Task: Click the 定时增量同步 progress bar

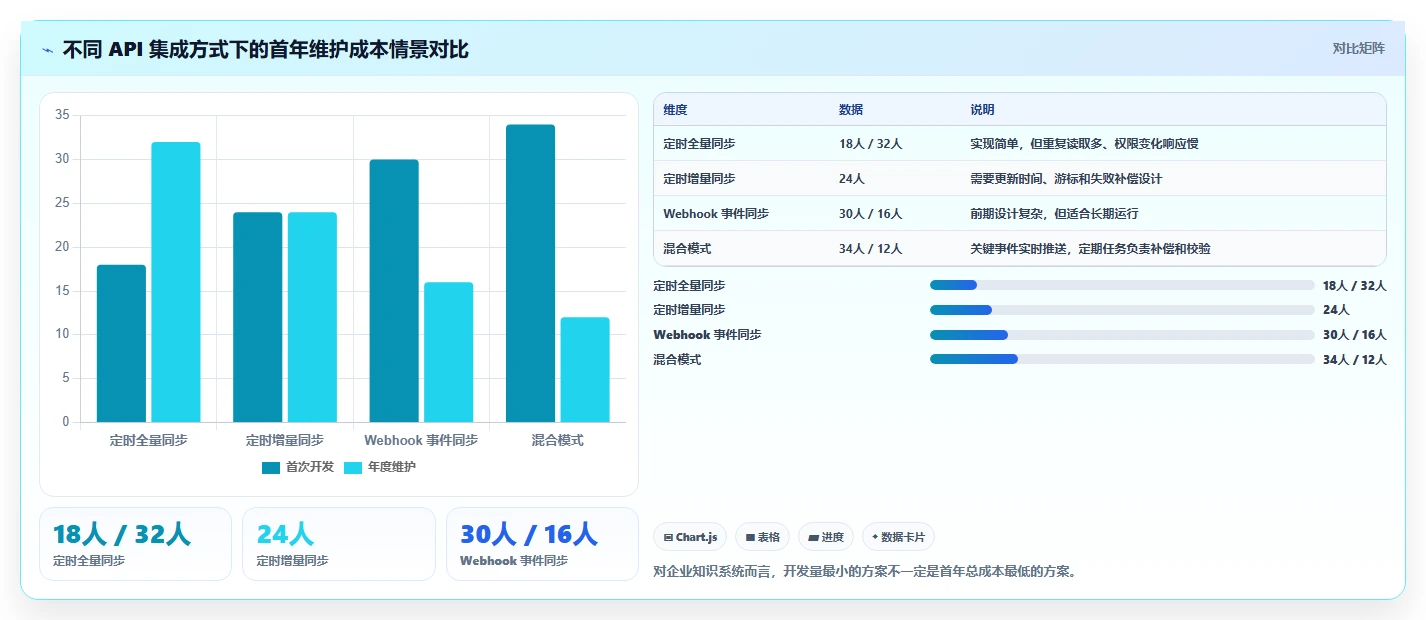Action: tap(1122, 310)
